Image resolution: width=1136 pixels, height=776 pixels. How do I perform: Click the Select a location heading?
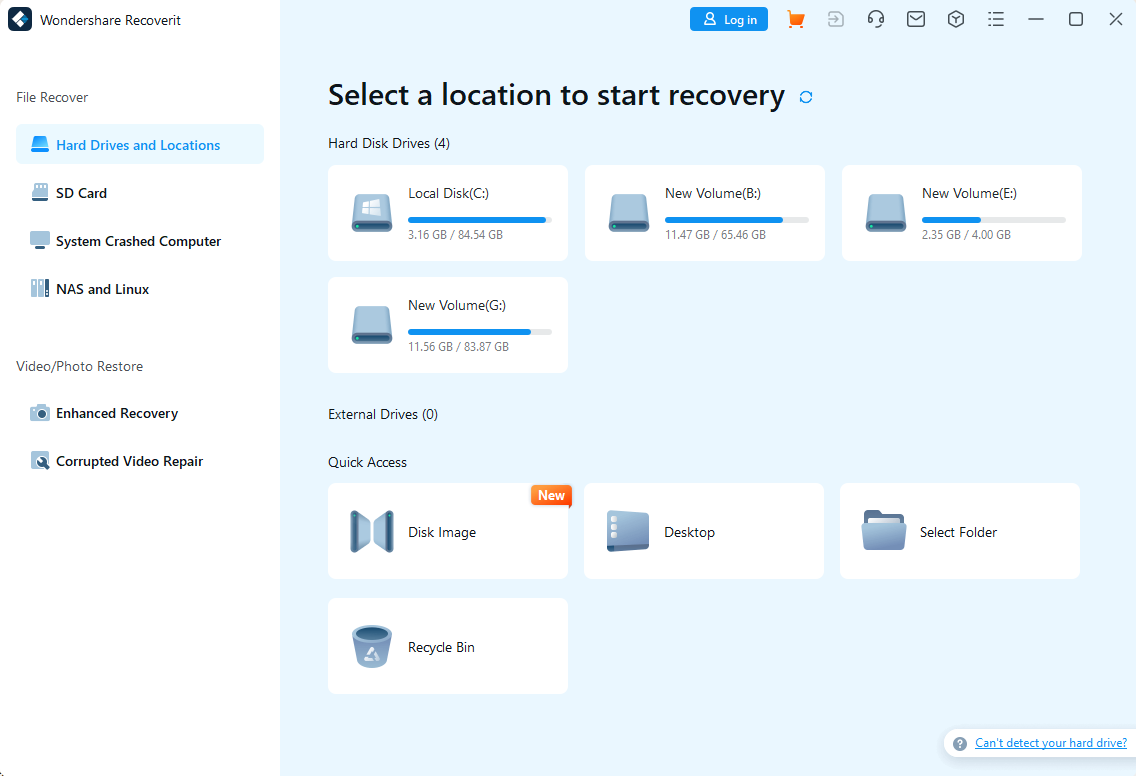[556, 95]
